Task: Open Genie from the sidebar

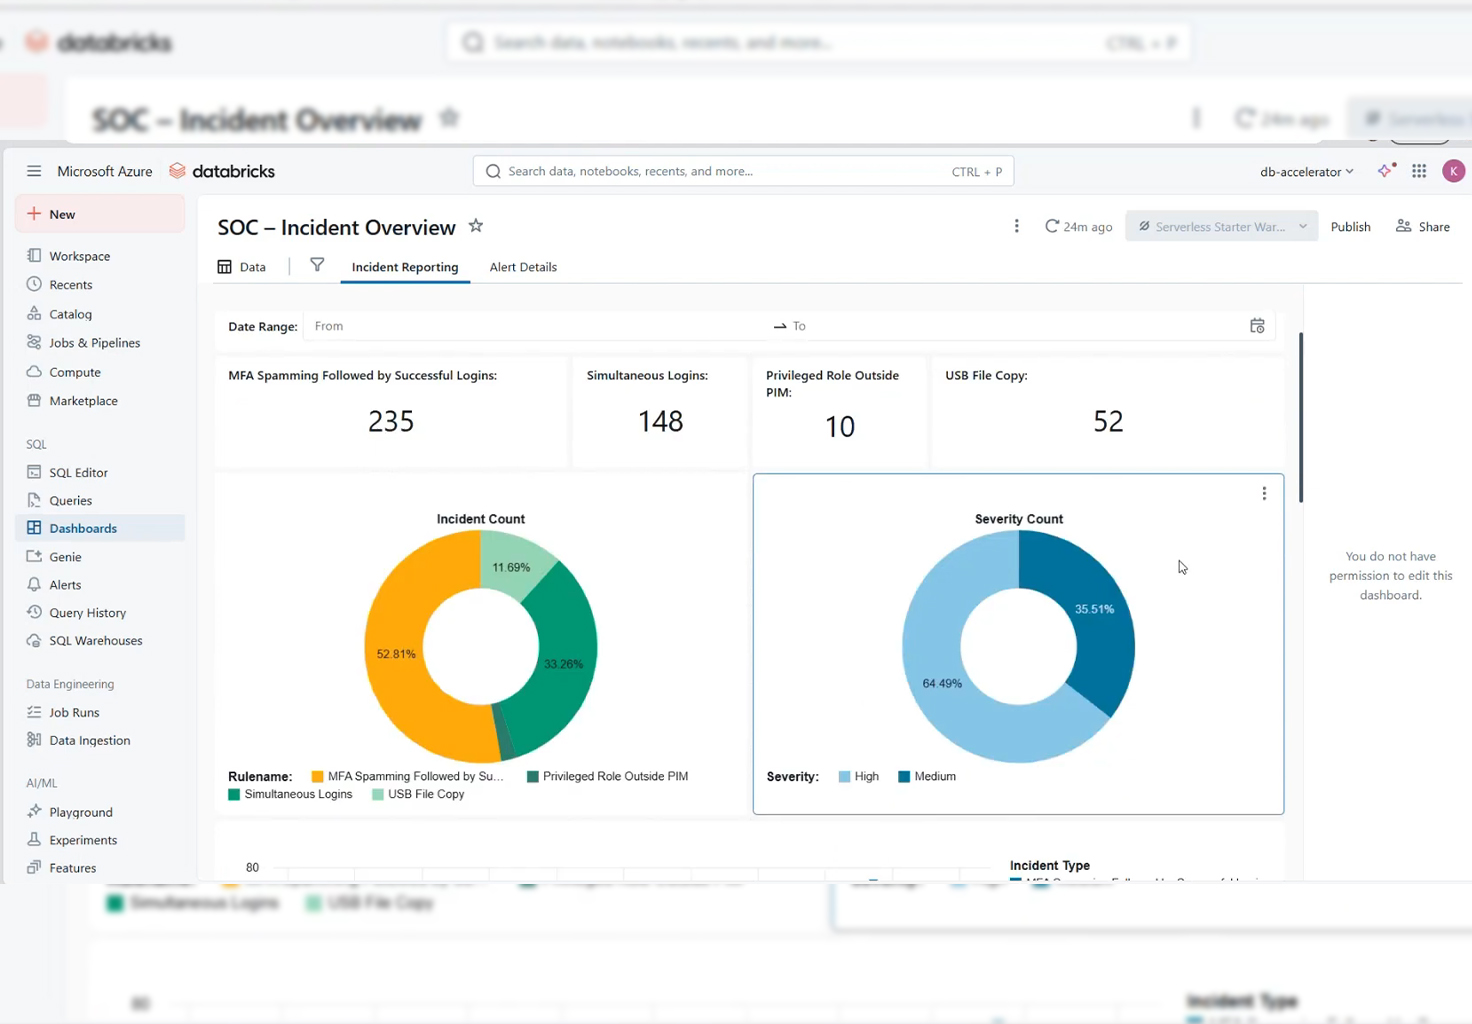Action: pyautogui.click(x=66, y=556)
